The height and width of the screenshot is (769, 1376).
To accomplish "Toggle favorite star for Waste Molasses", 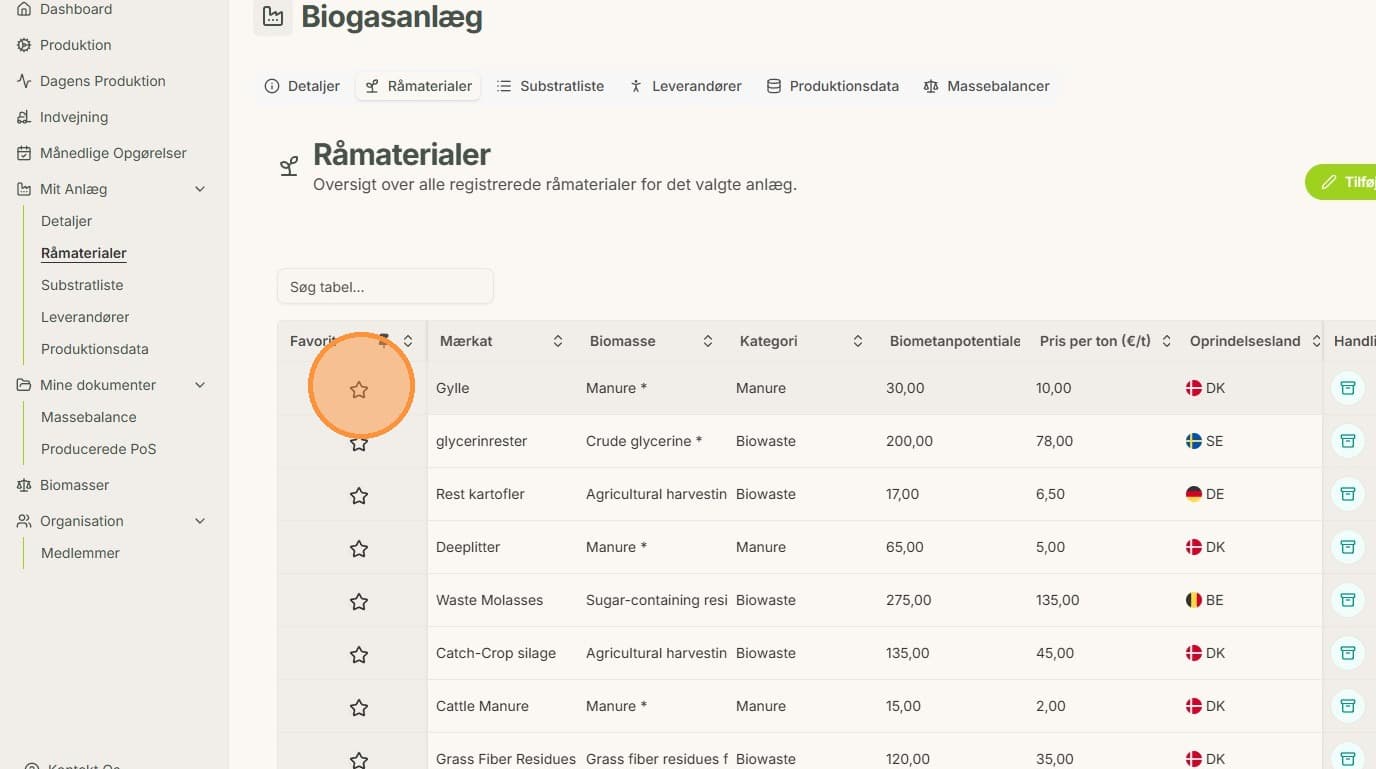I will pyautogui.click(x=359, y=601).
